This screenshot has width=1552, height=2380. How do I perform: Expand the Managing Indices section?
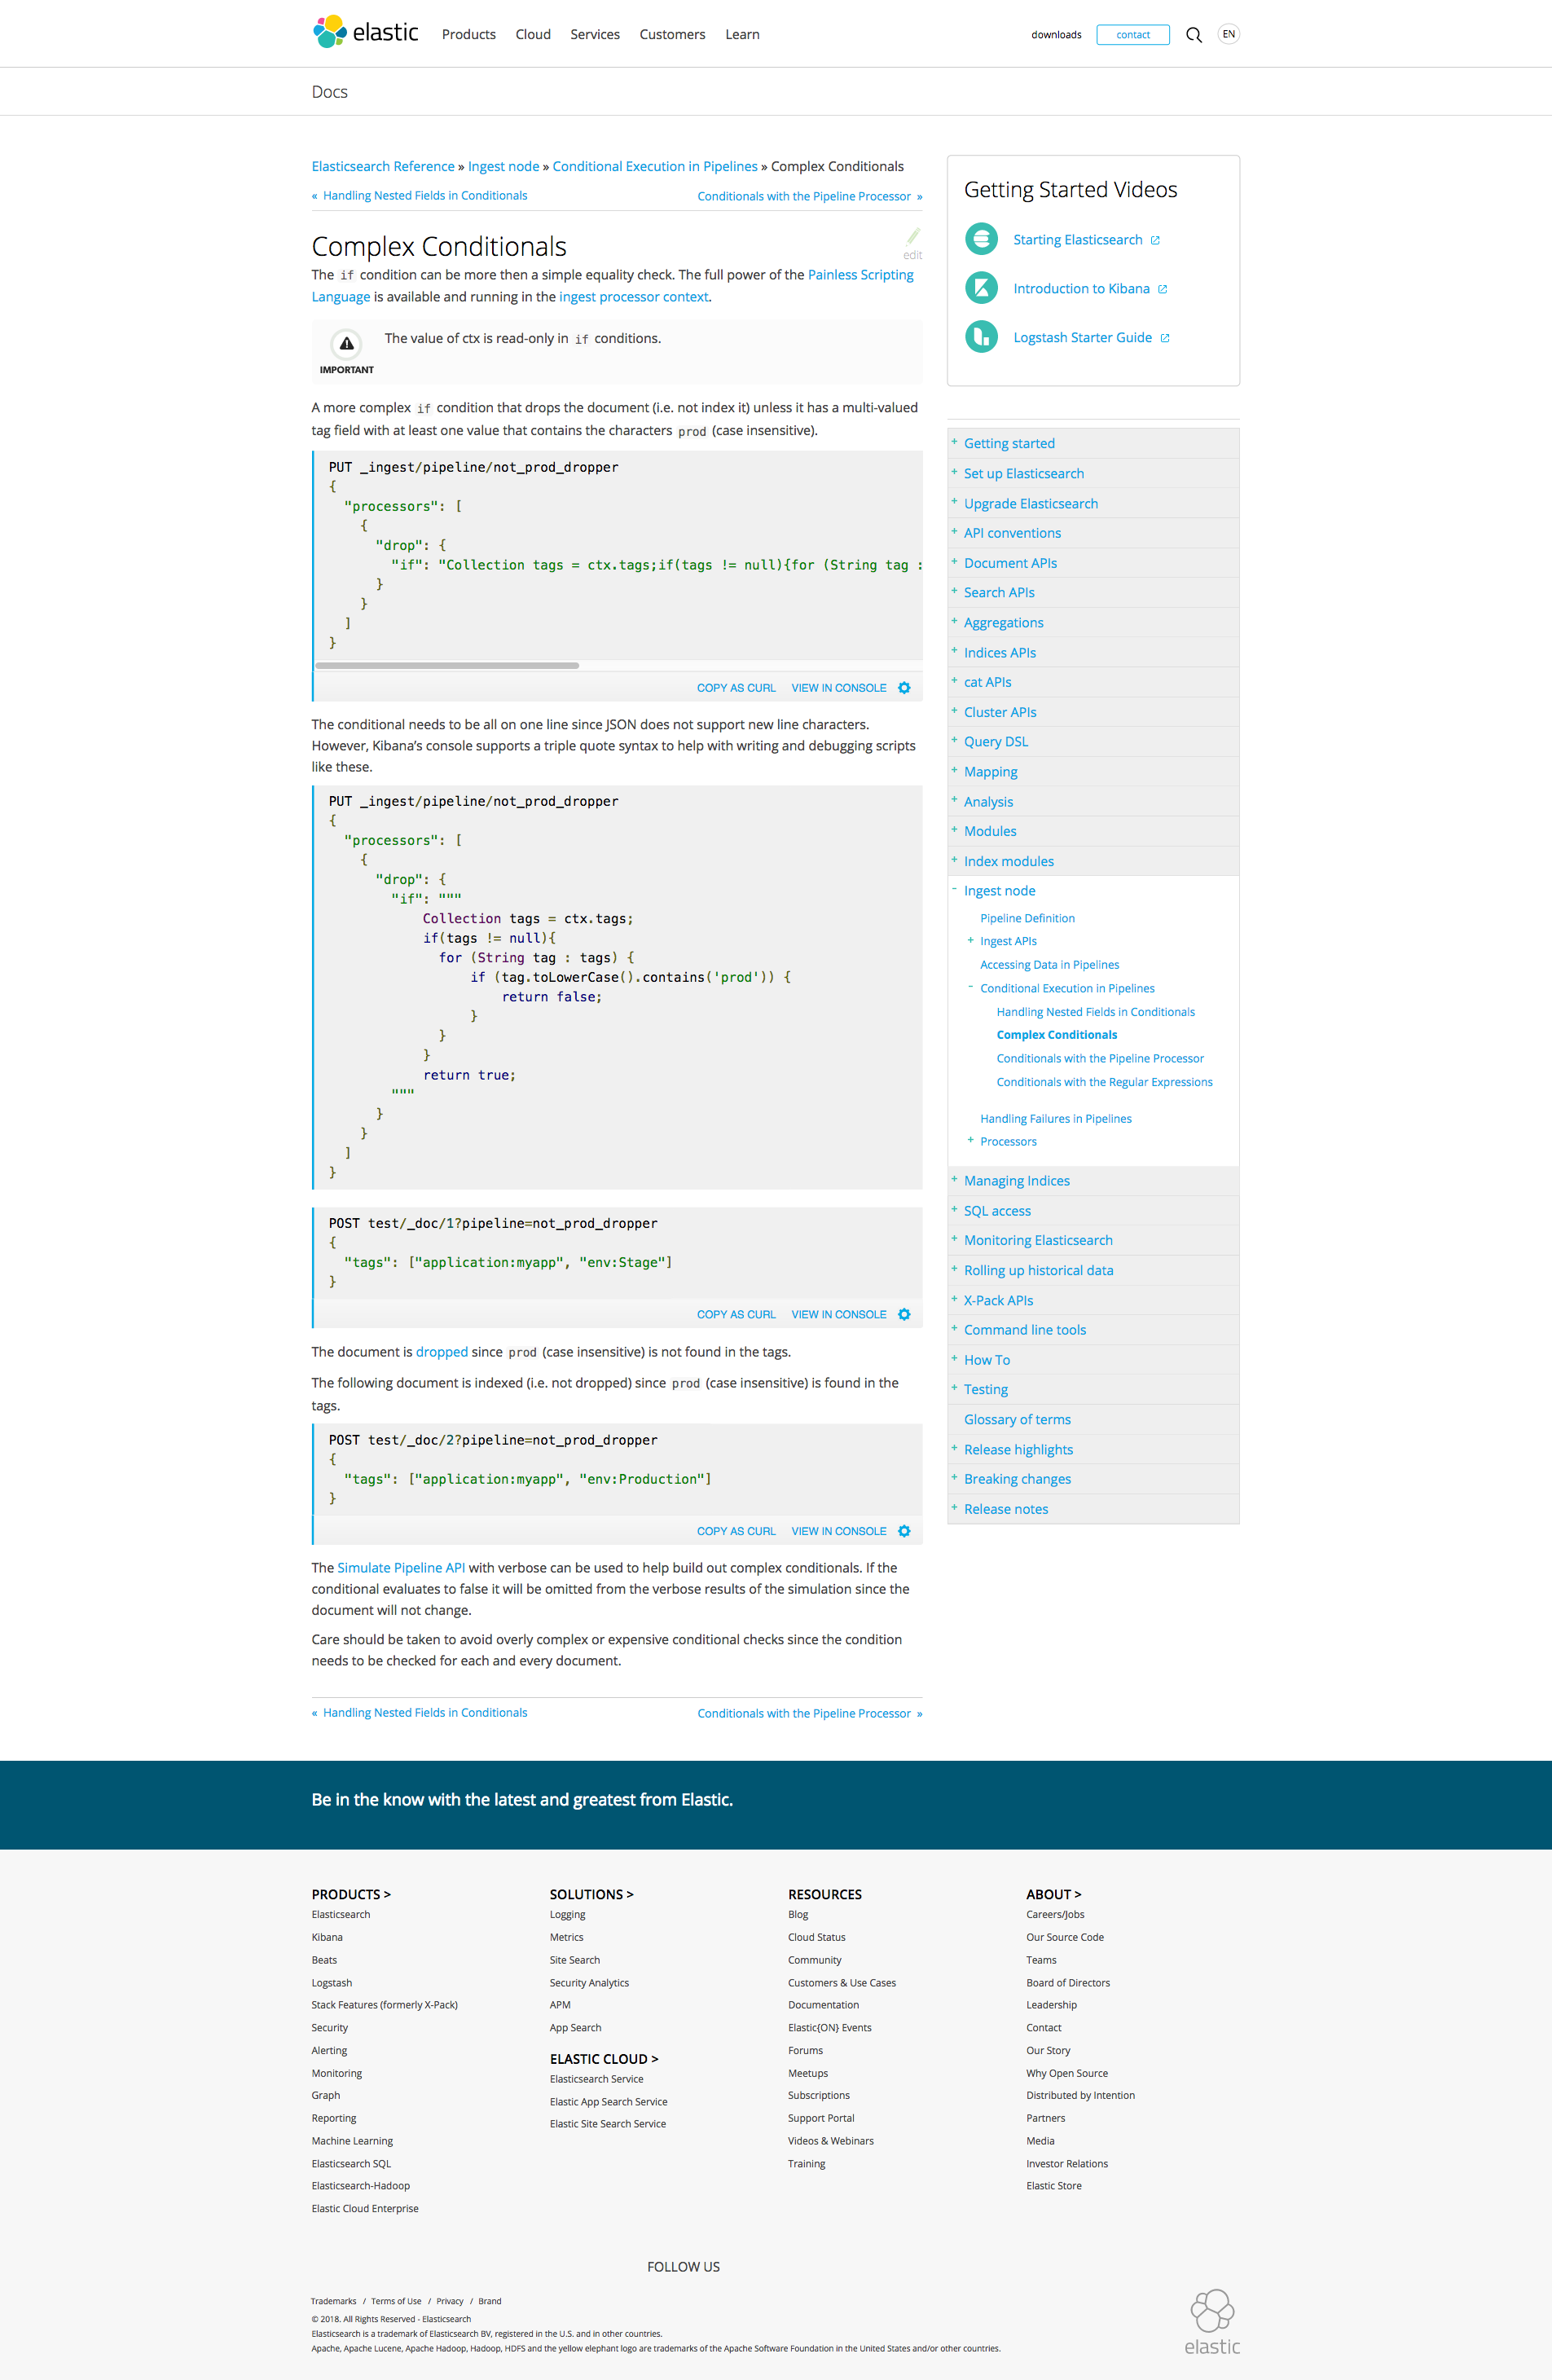[x=954, y=1180]
